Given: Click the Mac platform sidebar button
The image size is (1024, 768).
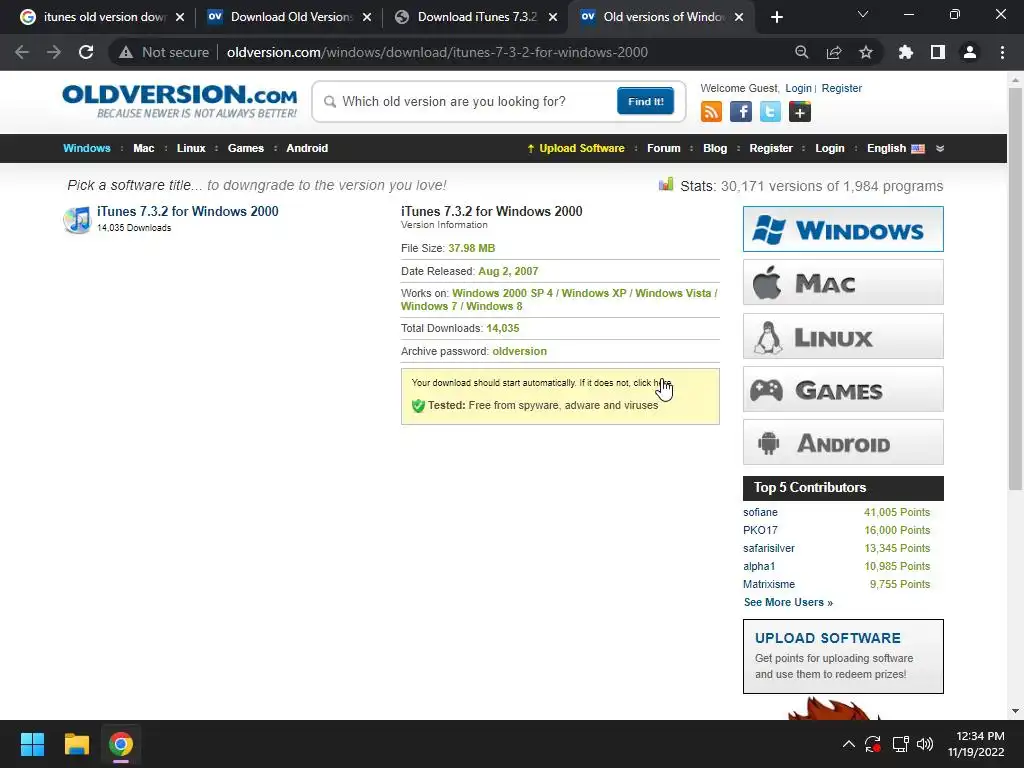Looking at the screenshot, I should [x=843, y=282].
